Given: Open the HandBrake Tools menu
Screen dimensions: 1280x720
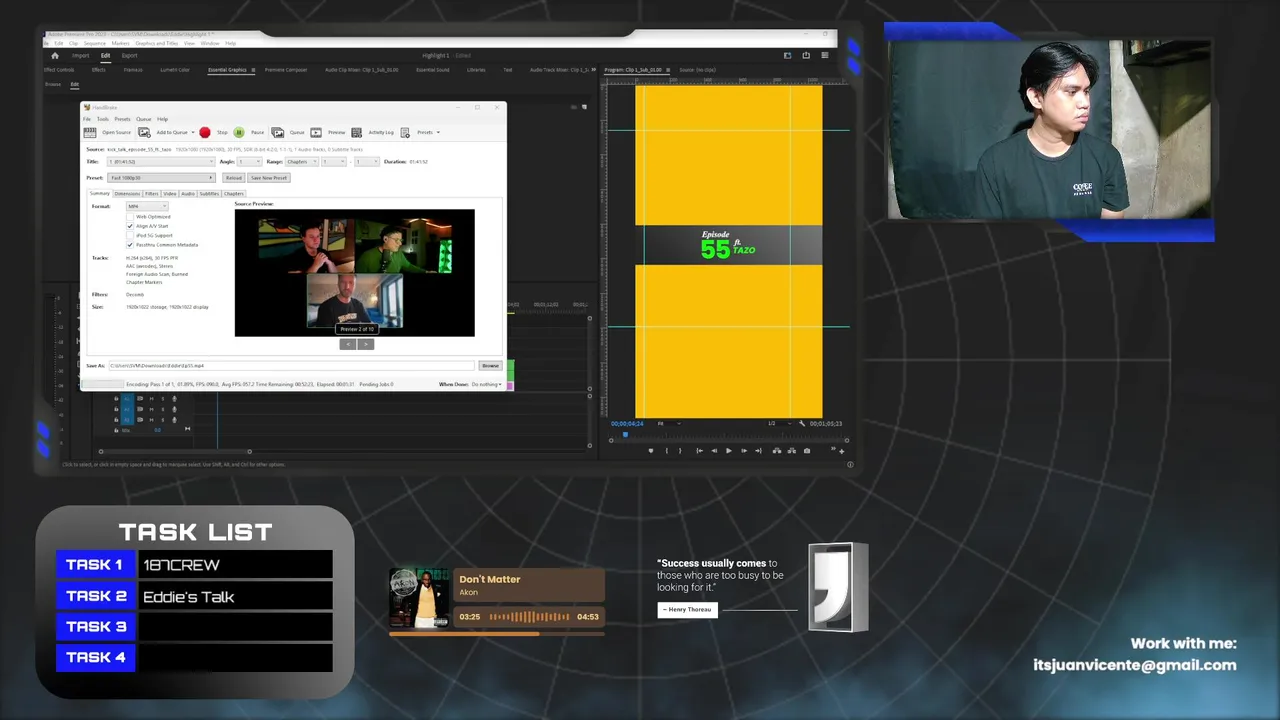Looking at the screenshot, I should tap(103, 119).
